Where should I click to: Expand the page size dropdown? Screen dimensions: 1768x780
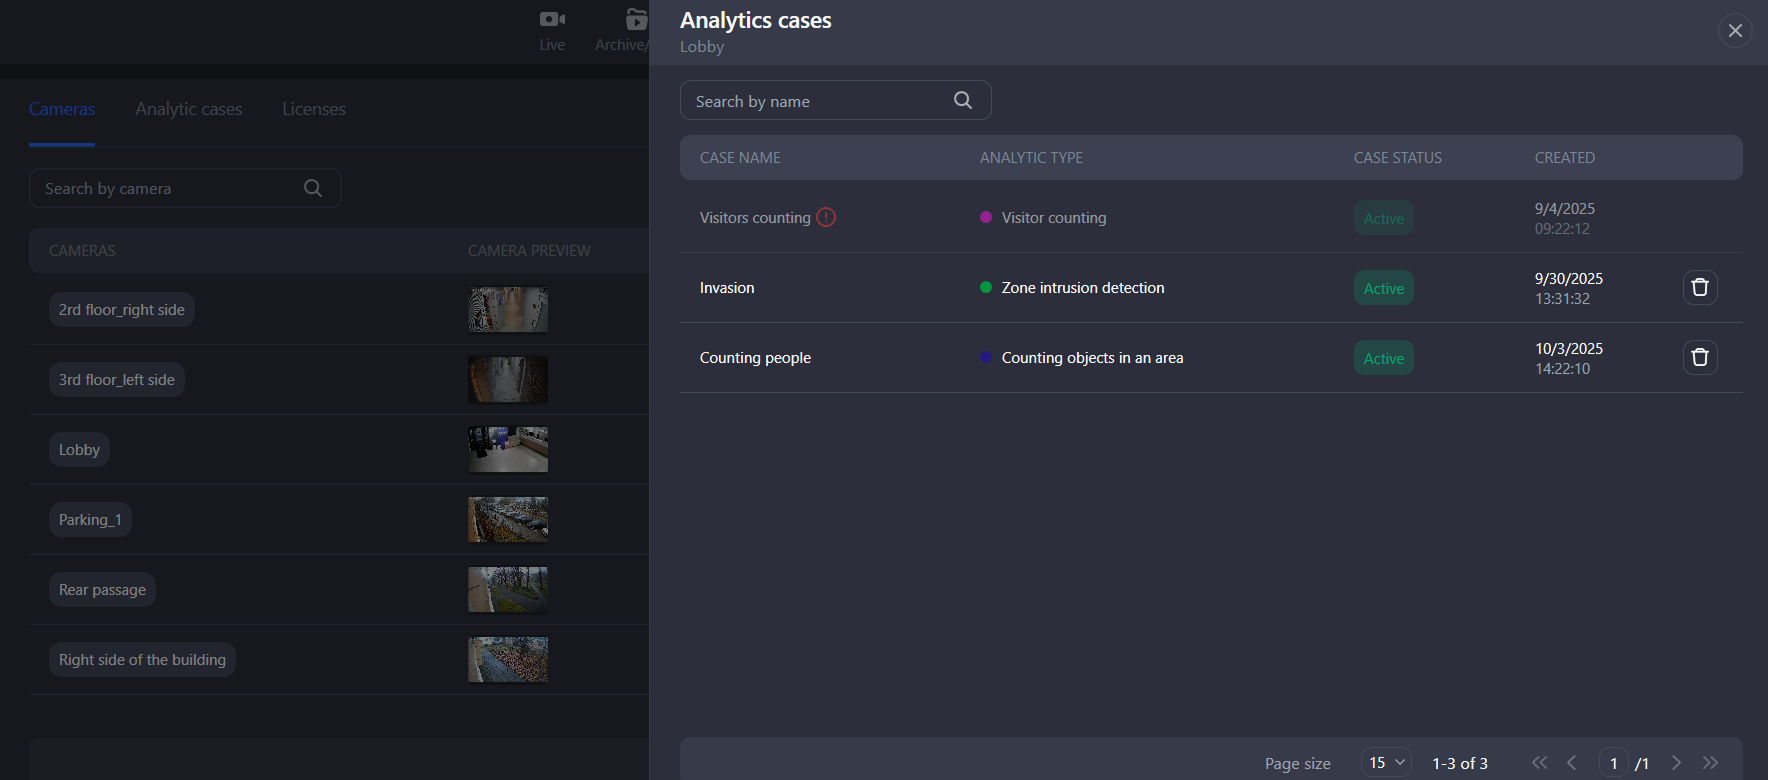coord(1386,763)
